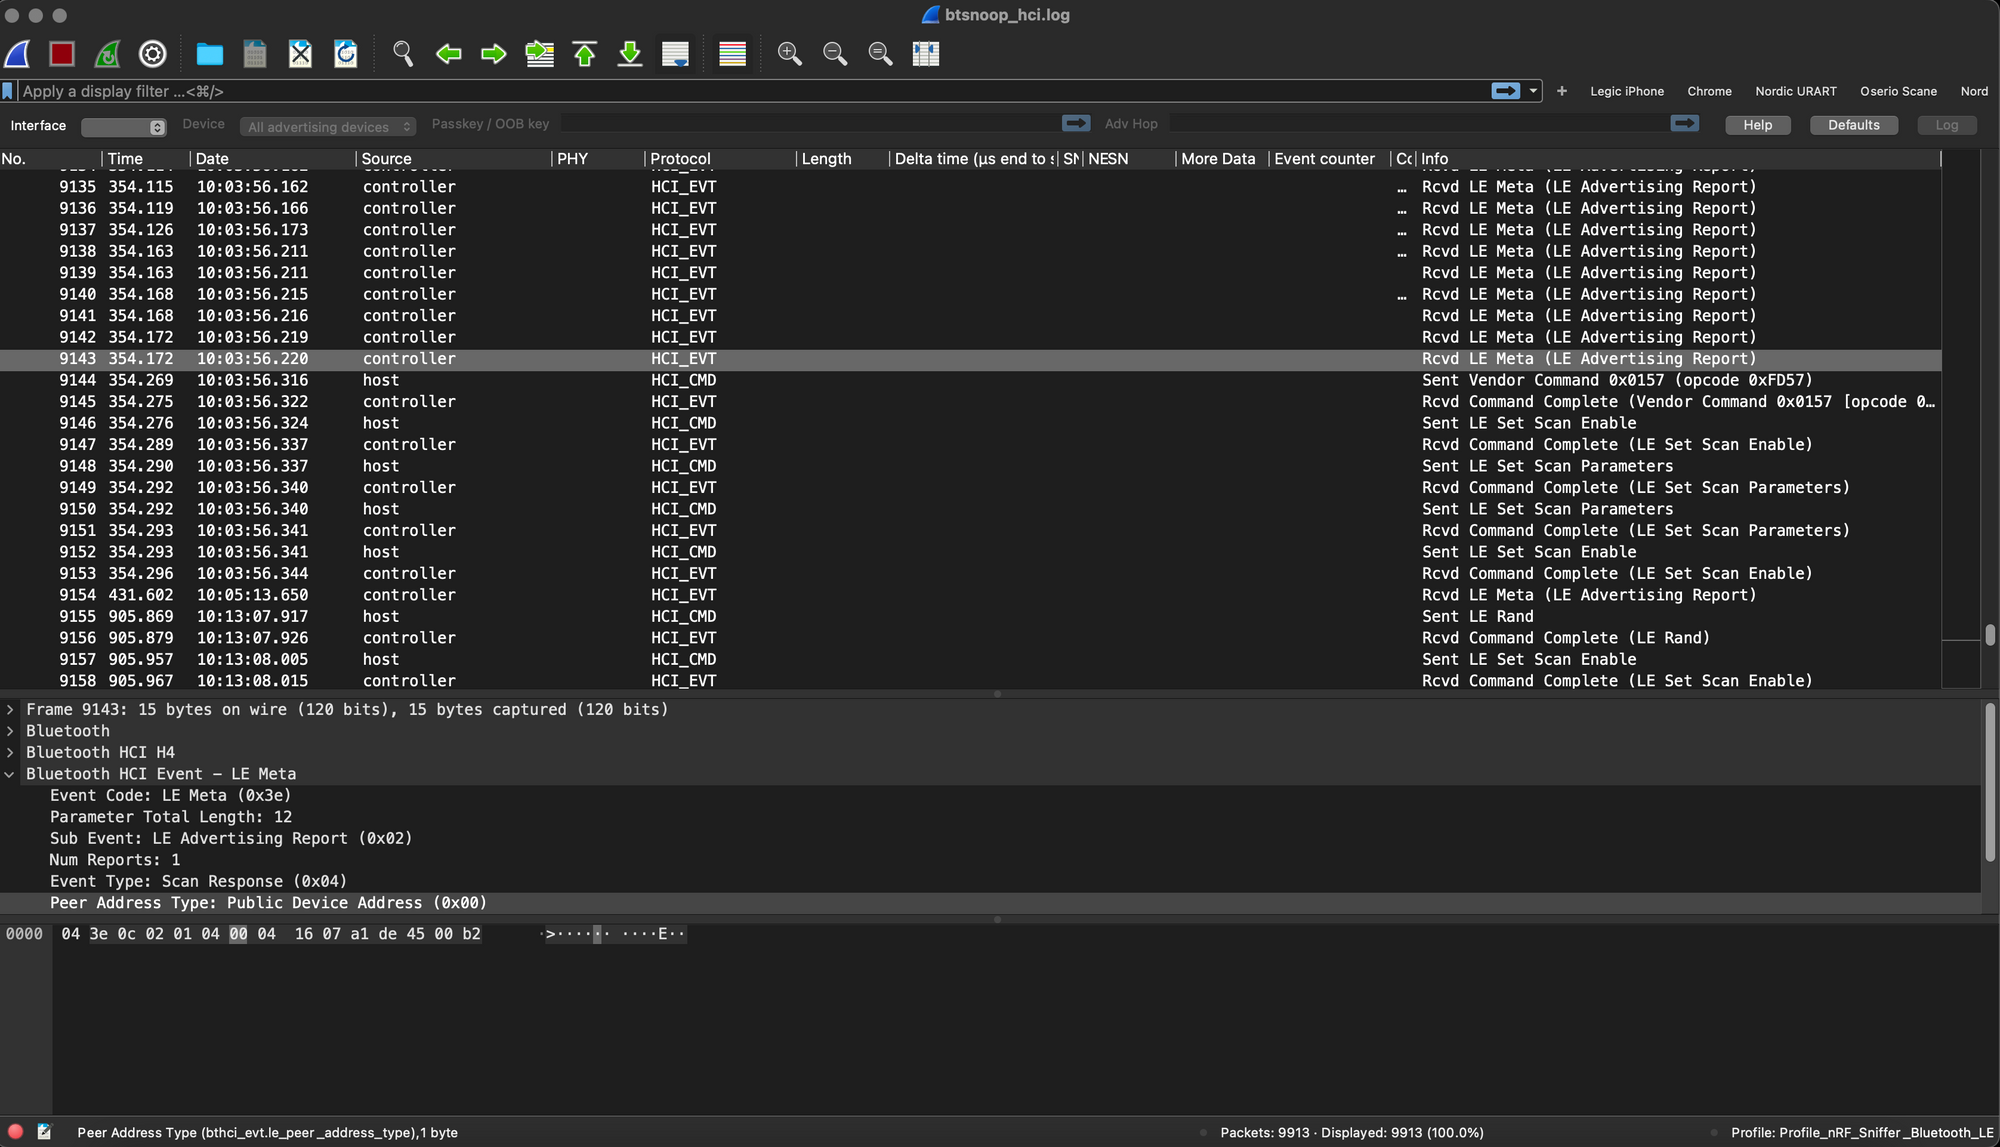Screen dimensions: 2000x1147
Task: Toggle packet list colorize rules
Action: coord(733,54)
